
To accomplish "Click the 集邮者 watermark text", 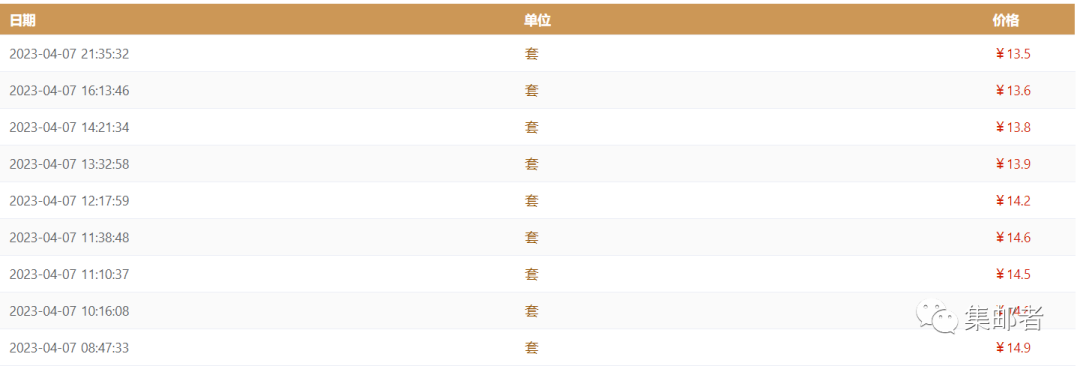I will point(1004,318).
